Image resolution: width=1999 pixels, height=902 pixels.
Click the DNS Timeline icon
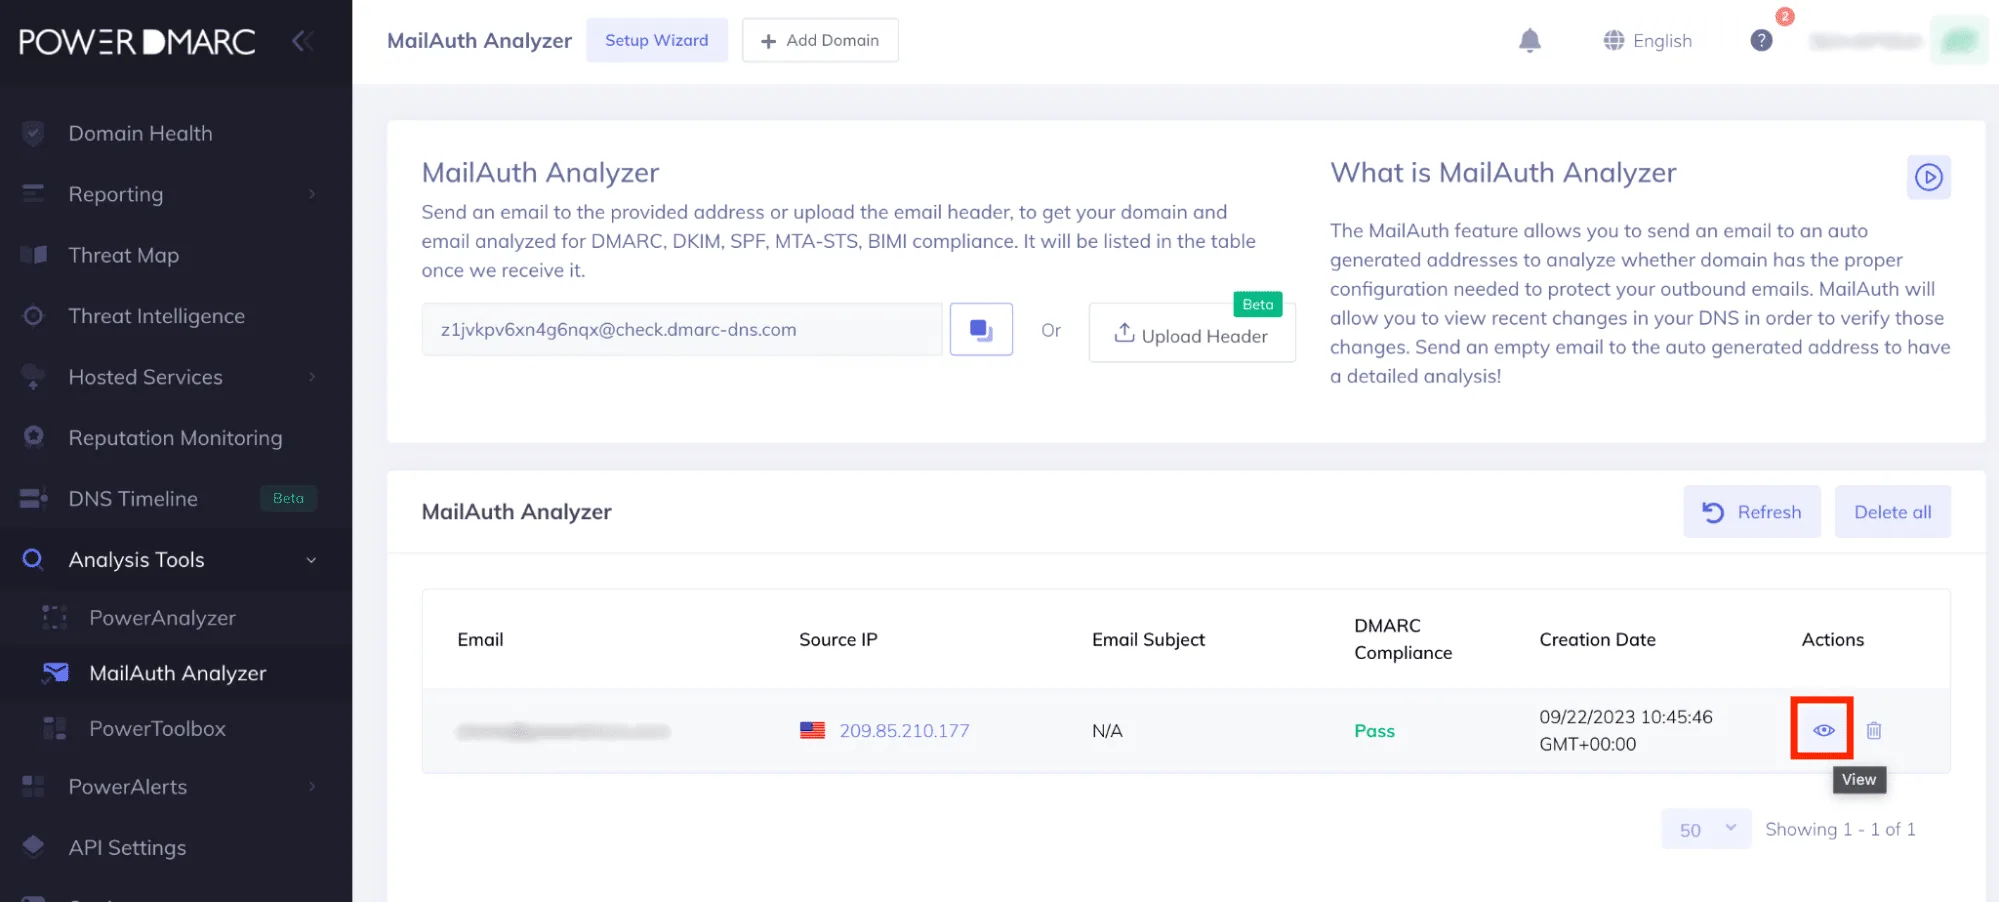33,498
